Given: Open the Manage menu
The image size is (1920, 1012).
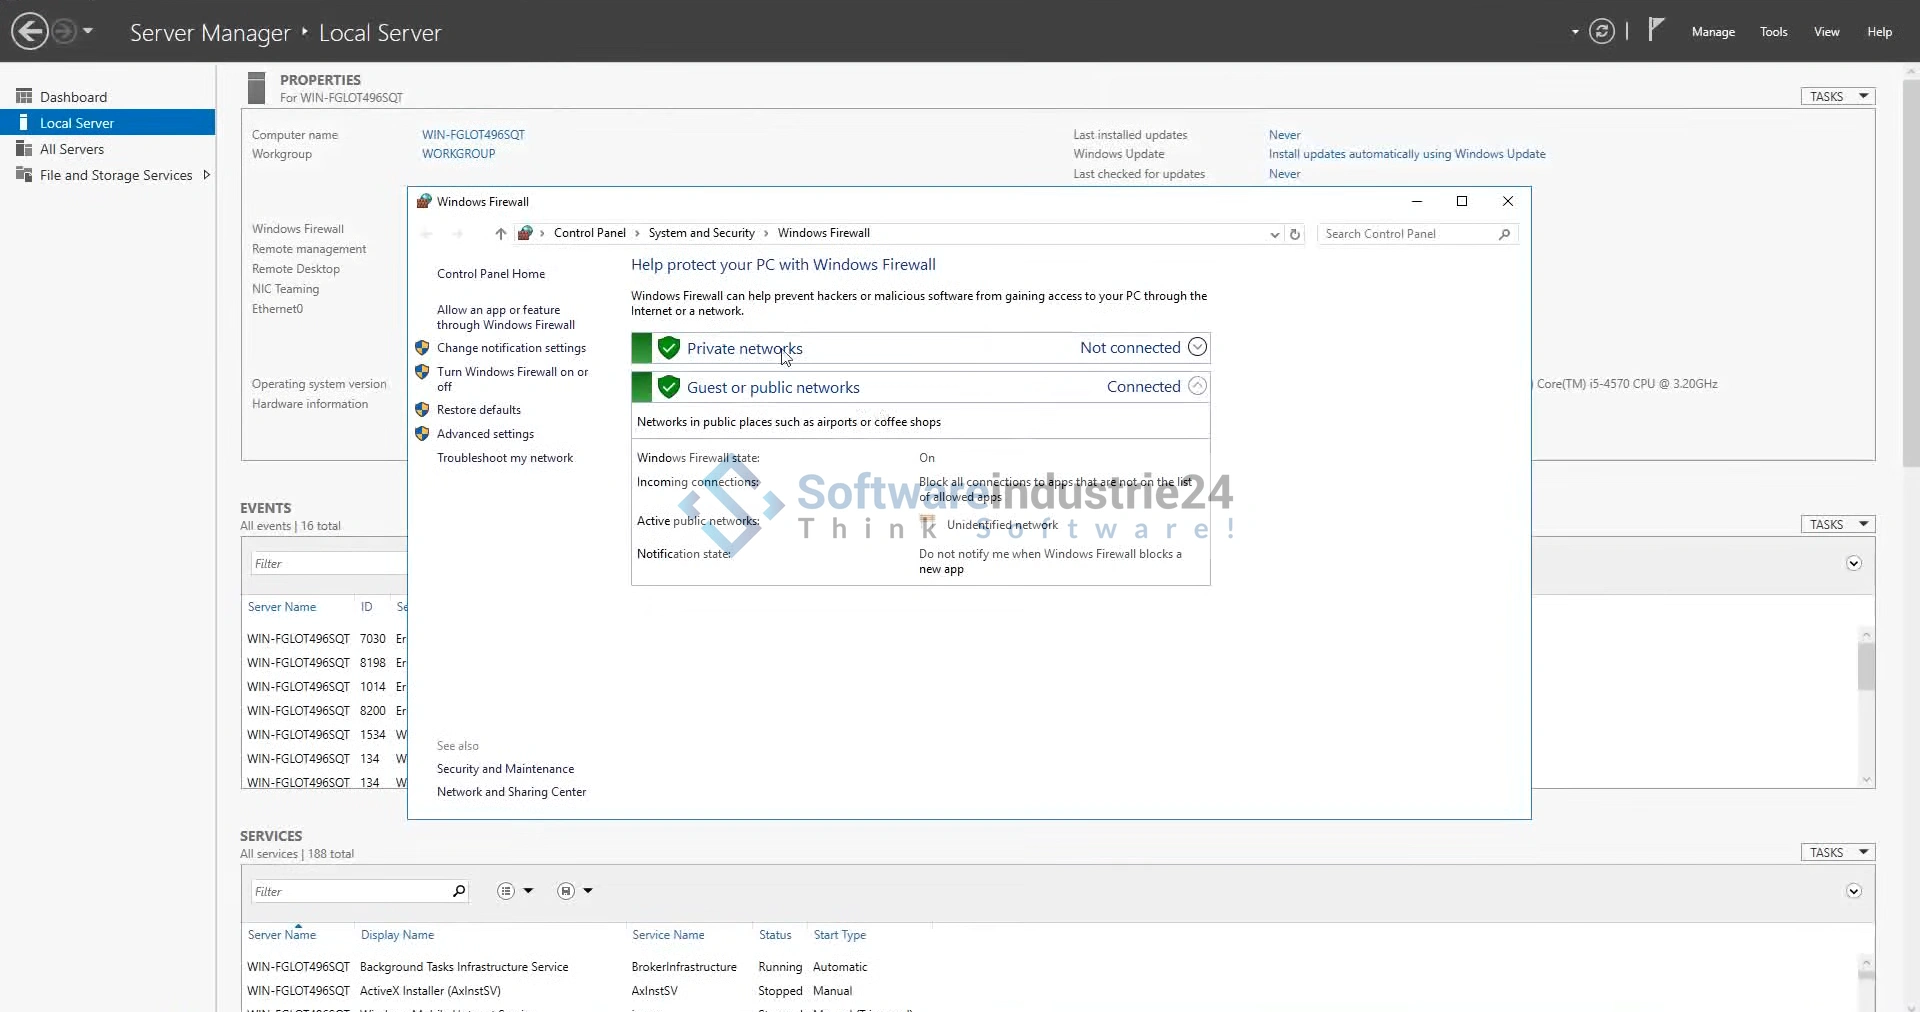Looking at the screenshot, I should [x=1712, y=32].
